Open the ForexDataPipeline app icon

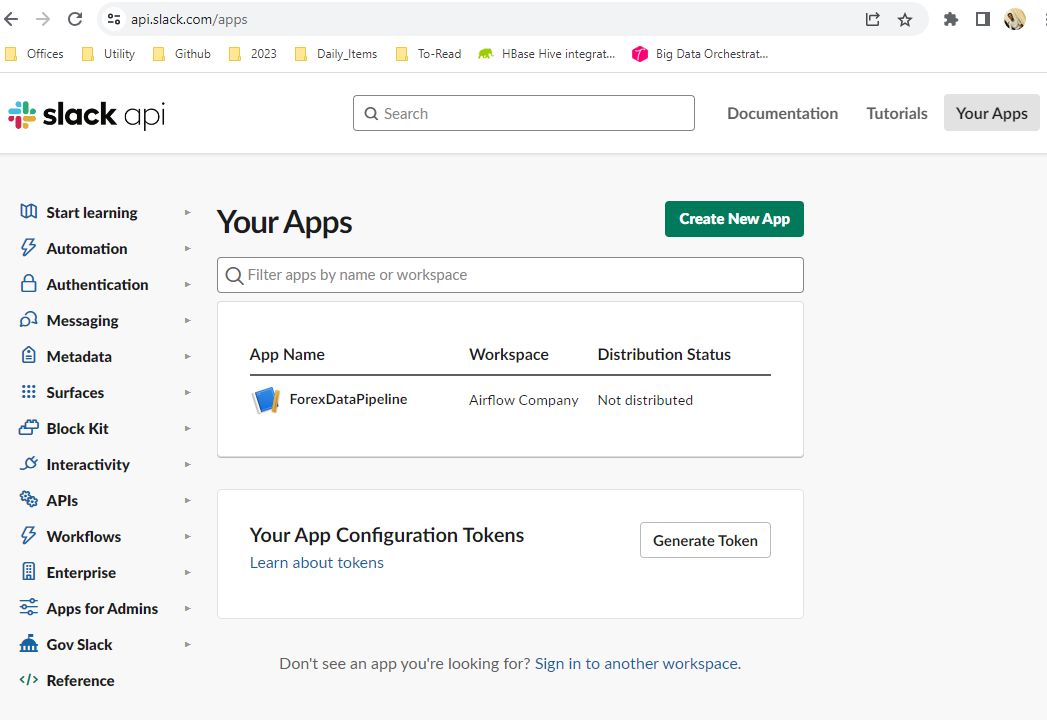(264, 399)
